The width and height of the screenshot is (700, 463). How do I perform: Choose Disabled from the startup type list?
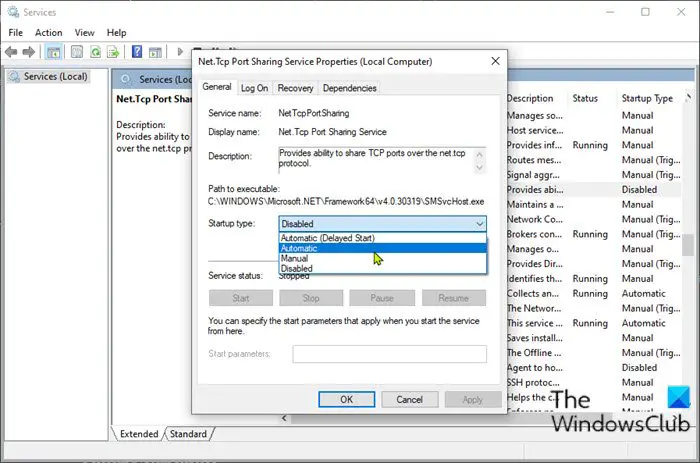[x=383, y=268]
